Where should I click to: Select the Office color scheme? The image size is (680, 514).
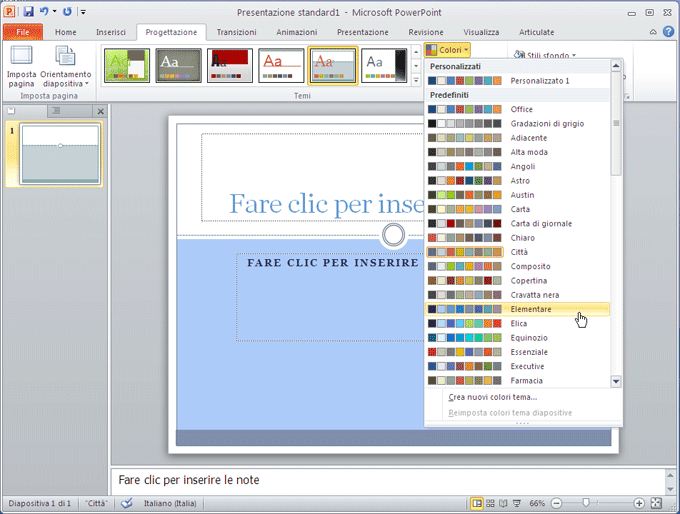pyautogui.click(x=517, y=109)
